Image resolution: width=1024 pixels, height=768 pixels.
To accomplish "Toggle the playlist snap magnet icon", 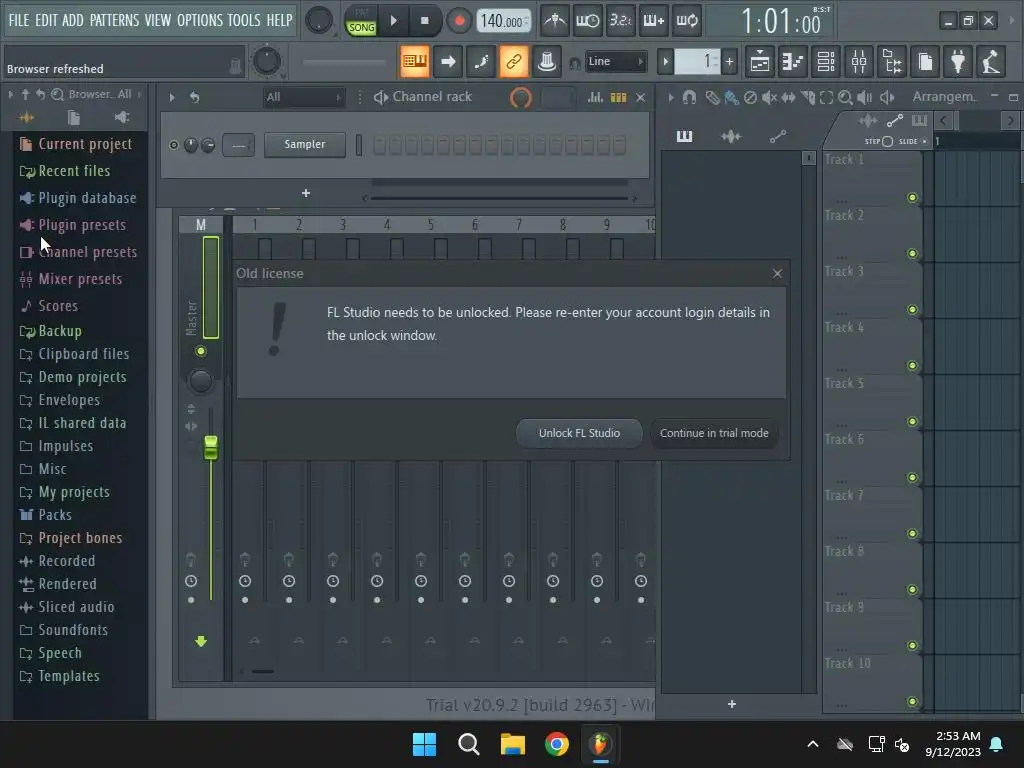I will pos(689,97).
